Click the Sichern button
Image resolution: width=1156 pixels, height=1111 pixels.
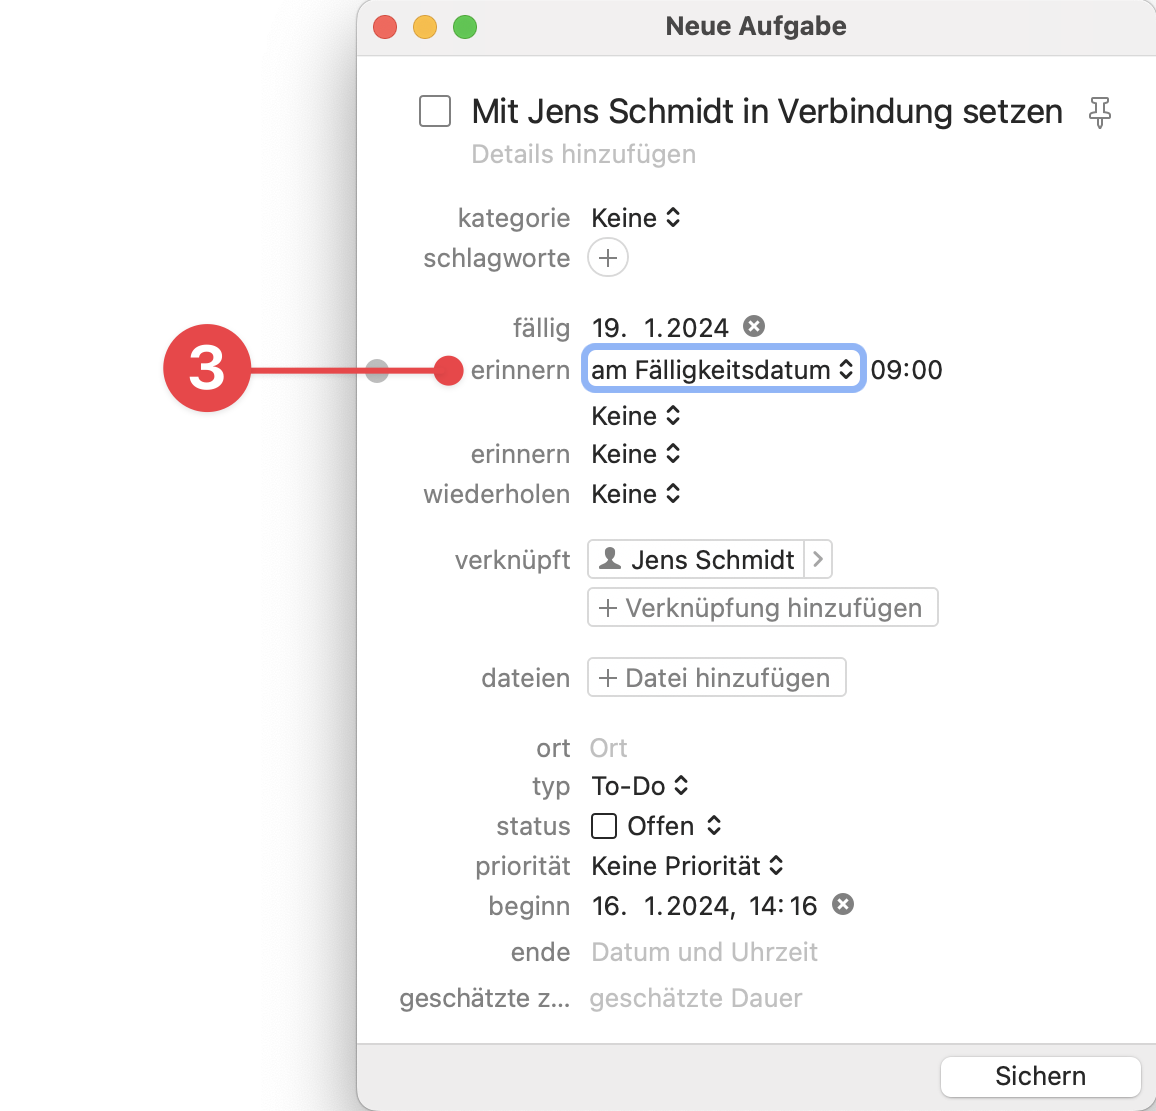coord(1040,1076)
